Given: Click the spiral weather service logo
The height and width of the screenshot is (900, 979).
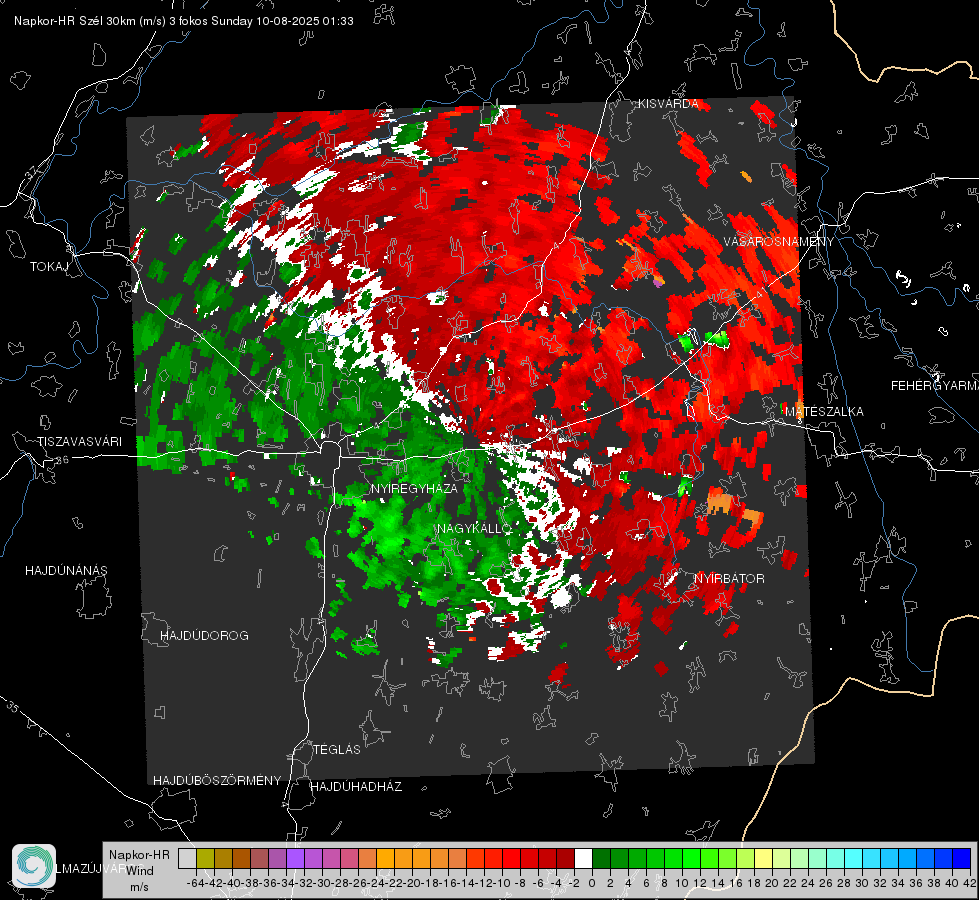Looking at the screenshot, I should tap(34, 866).
